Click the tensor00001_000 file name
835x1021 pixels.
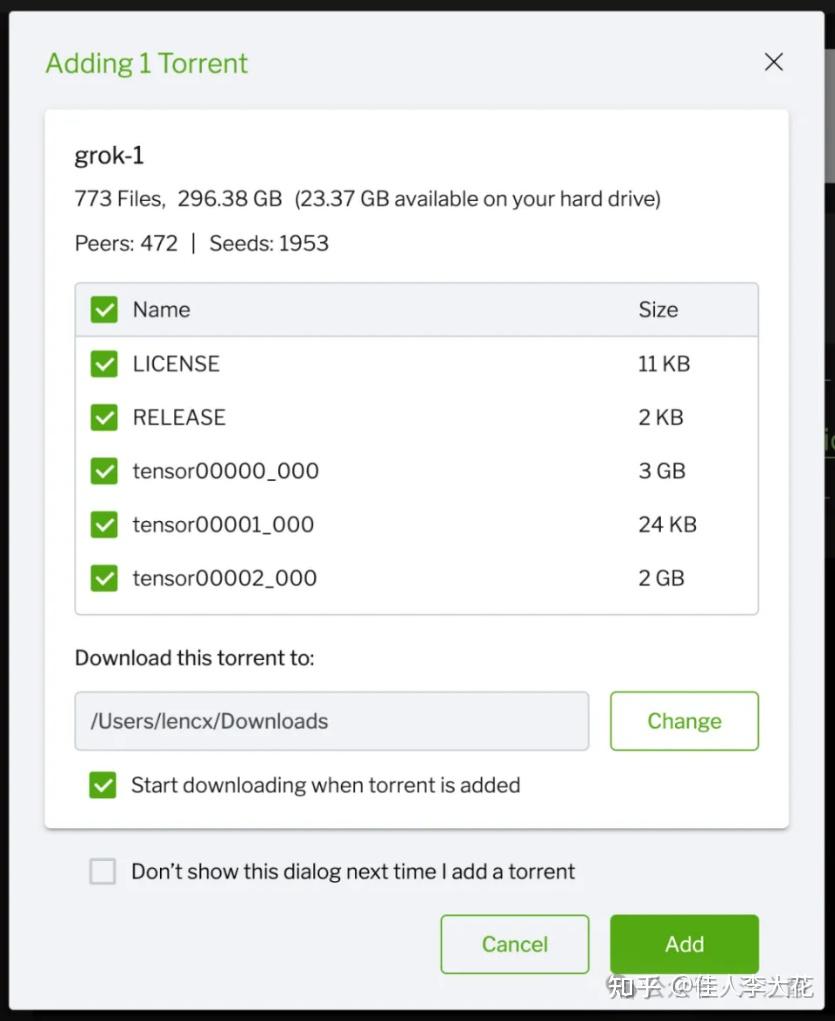coord(223,524)
